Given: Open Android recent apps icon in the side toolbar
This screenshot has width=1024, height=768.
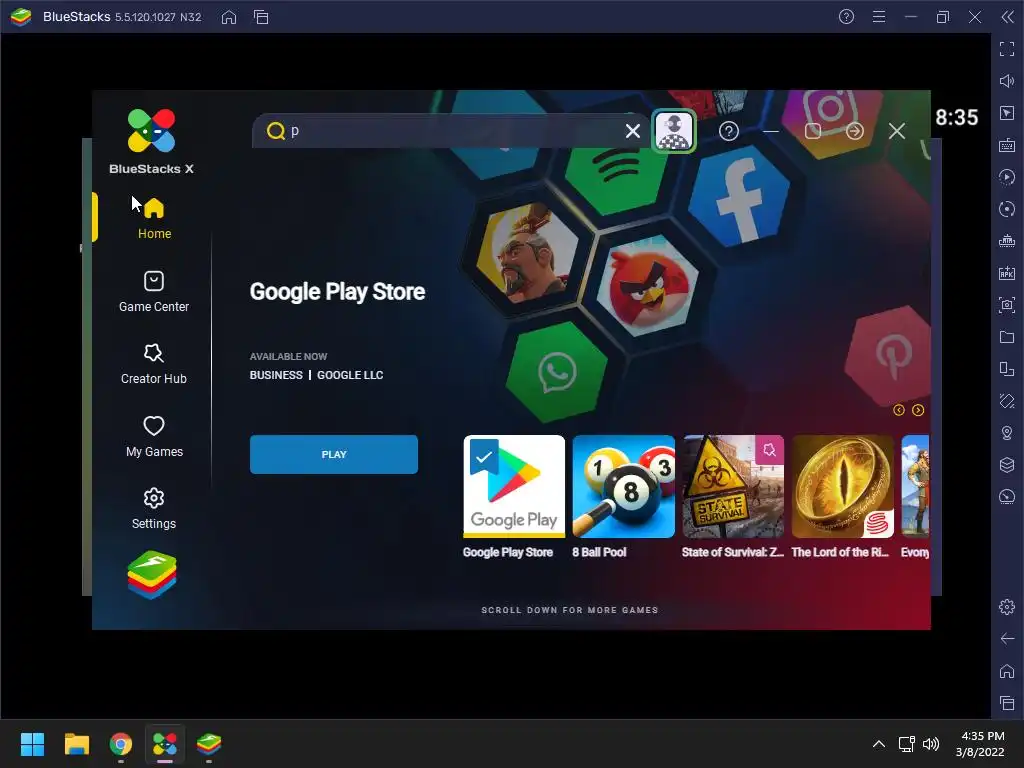Looking at the screenshot, I should (x=1007, y=703).
